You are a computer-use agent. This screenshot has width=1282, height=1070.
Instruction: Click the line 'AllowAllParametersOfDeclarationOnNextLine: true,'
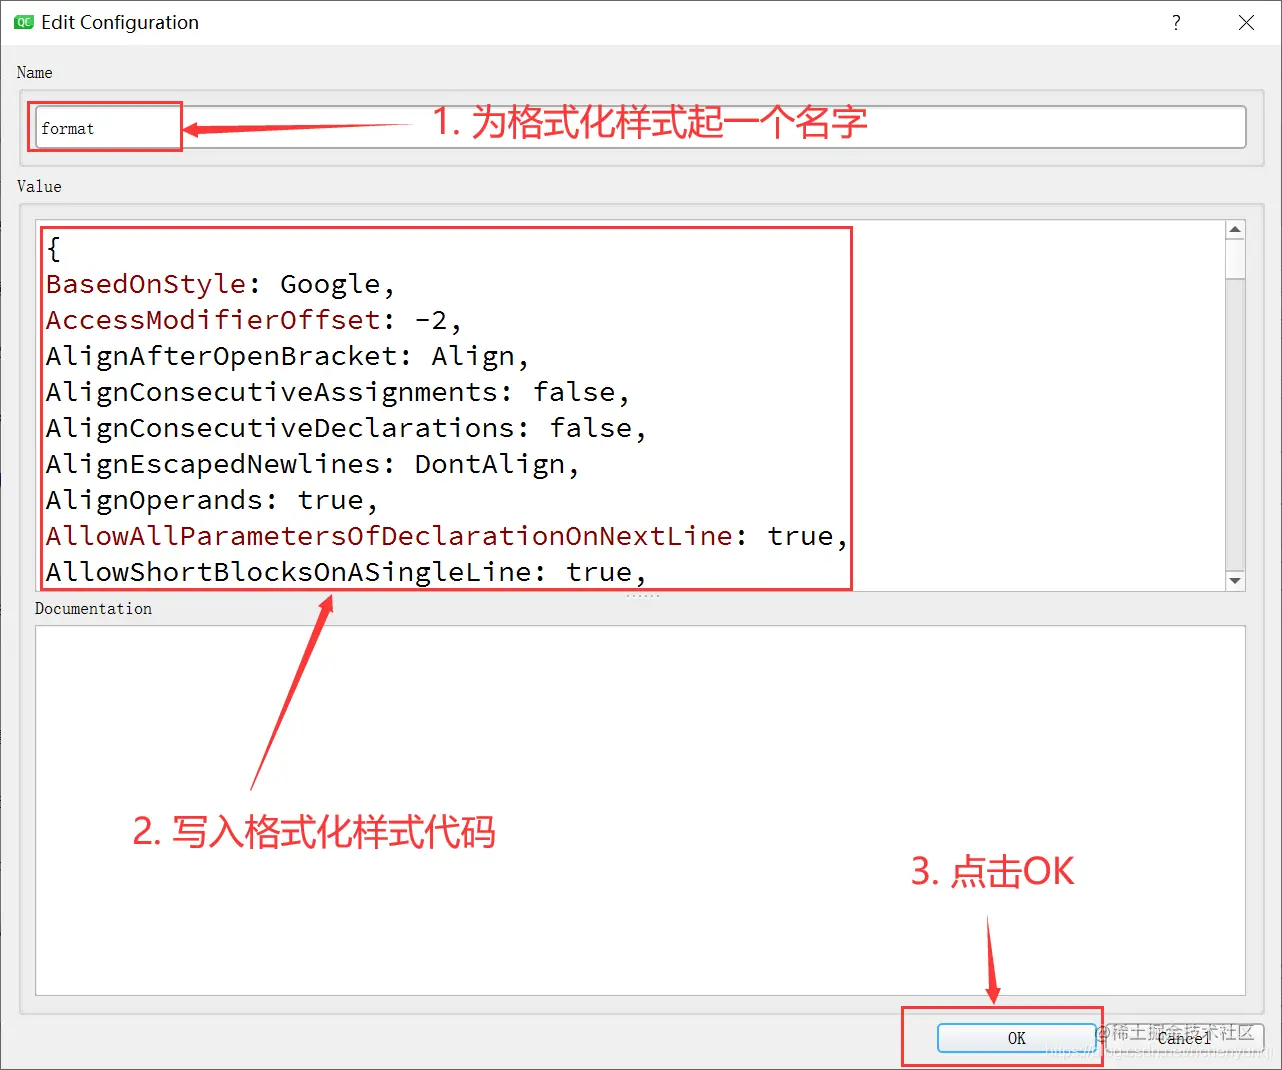pos(447,536)
